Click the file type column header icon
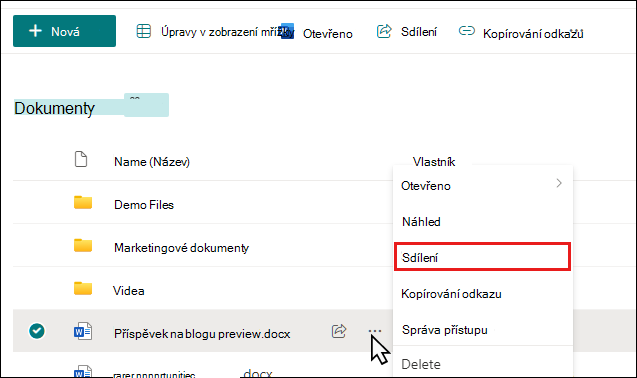 pos(81,159)
